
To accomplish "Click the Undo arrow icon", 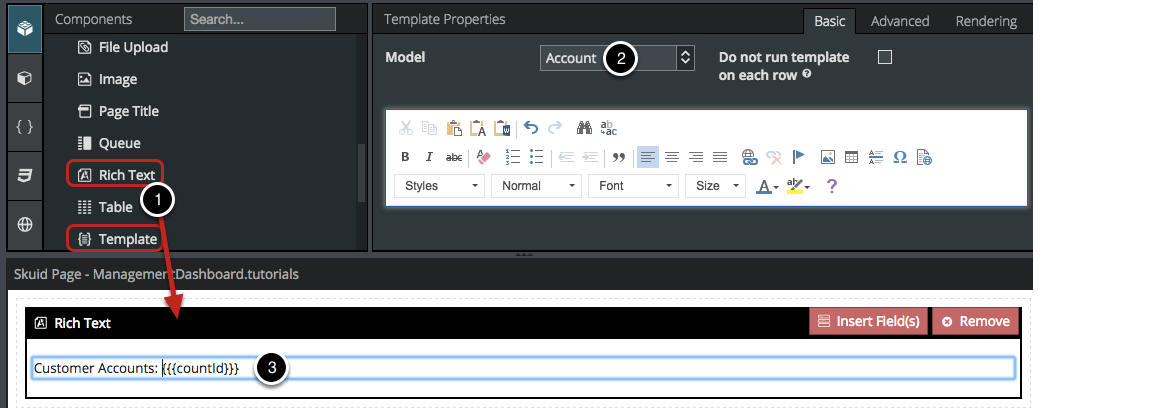I will click(x=531, y=128).
